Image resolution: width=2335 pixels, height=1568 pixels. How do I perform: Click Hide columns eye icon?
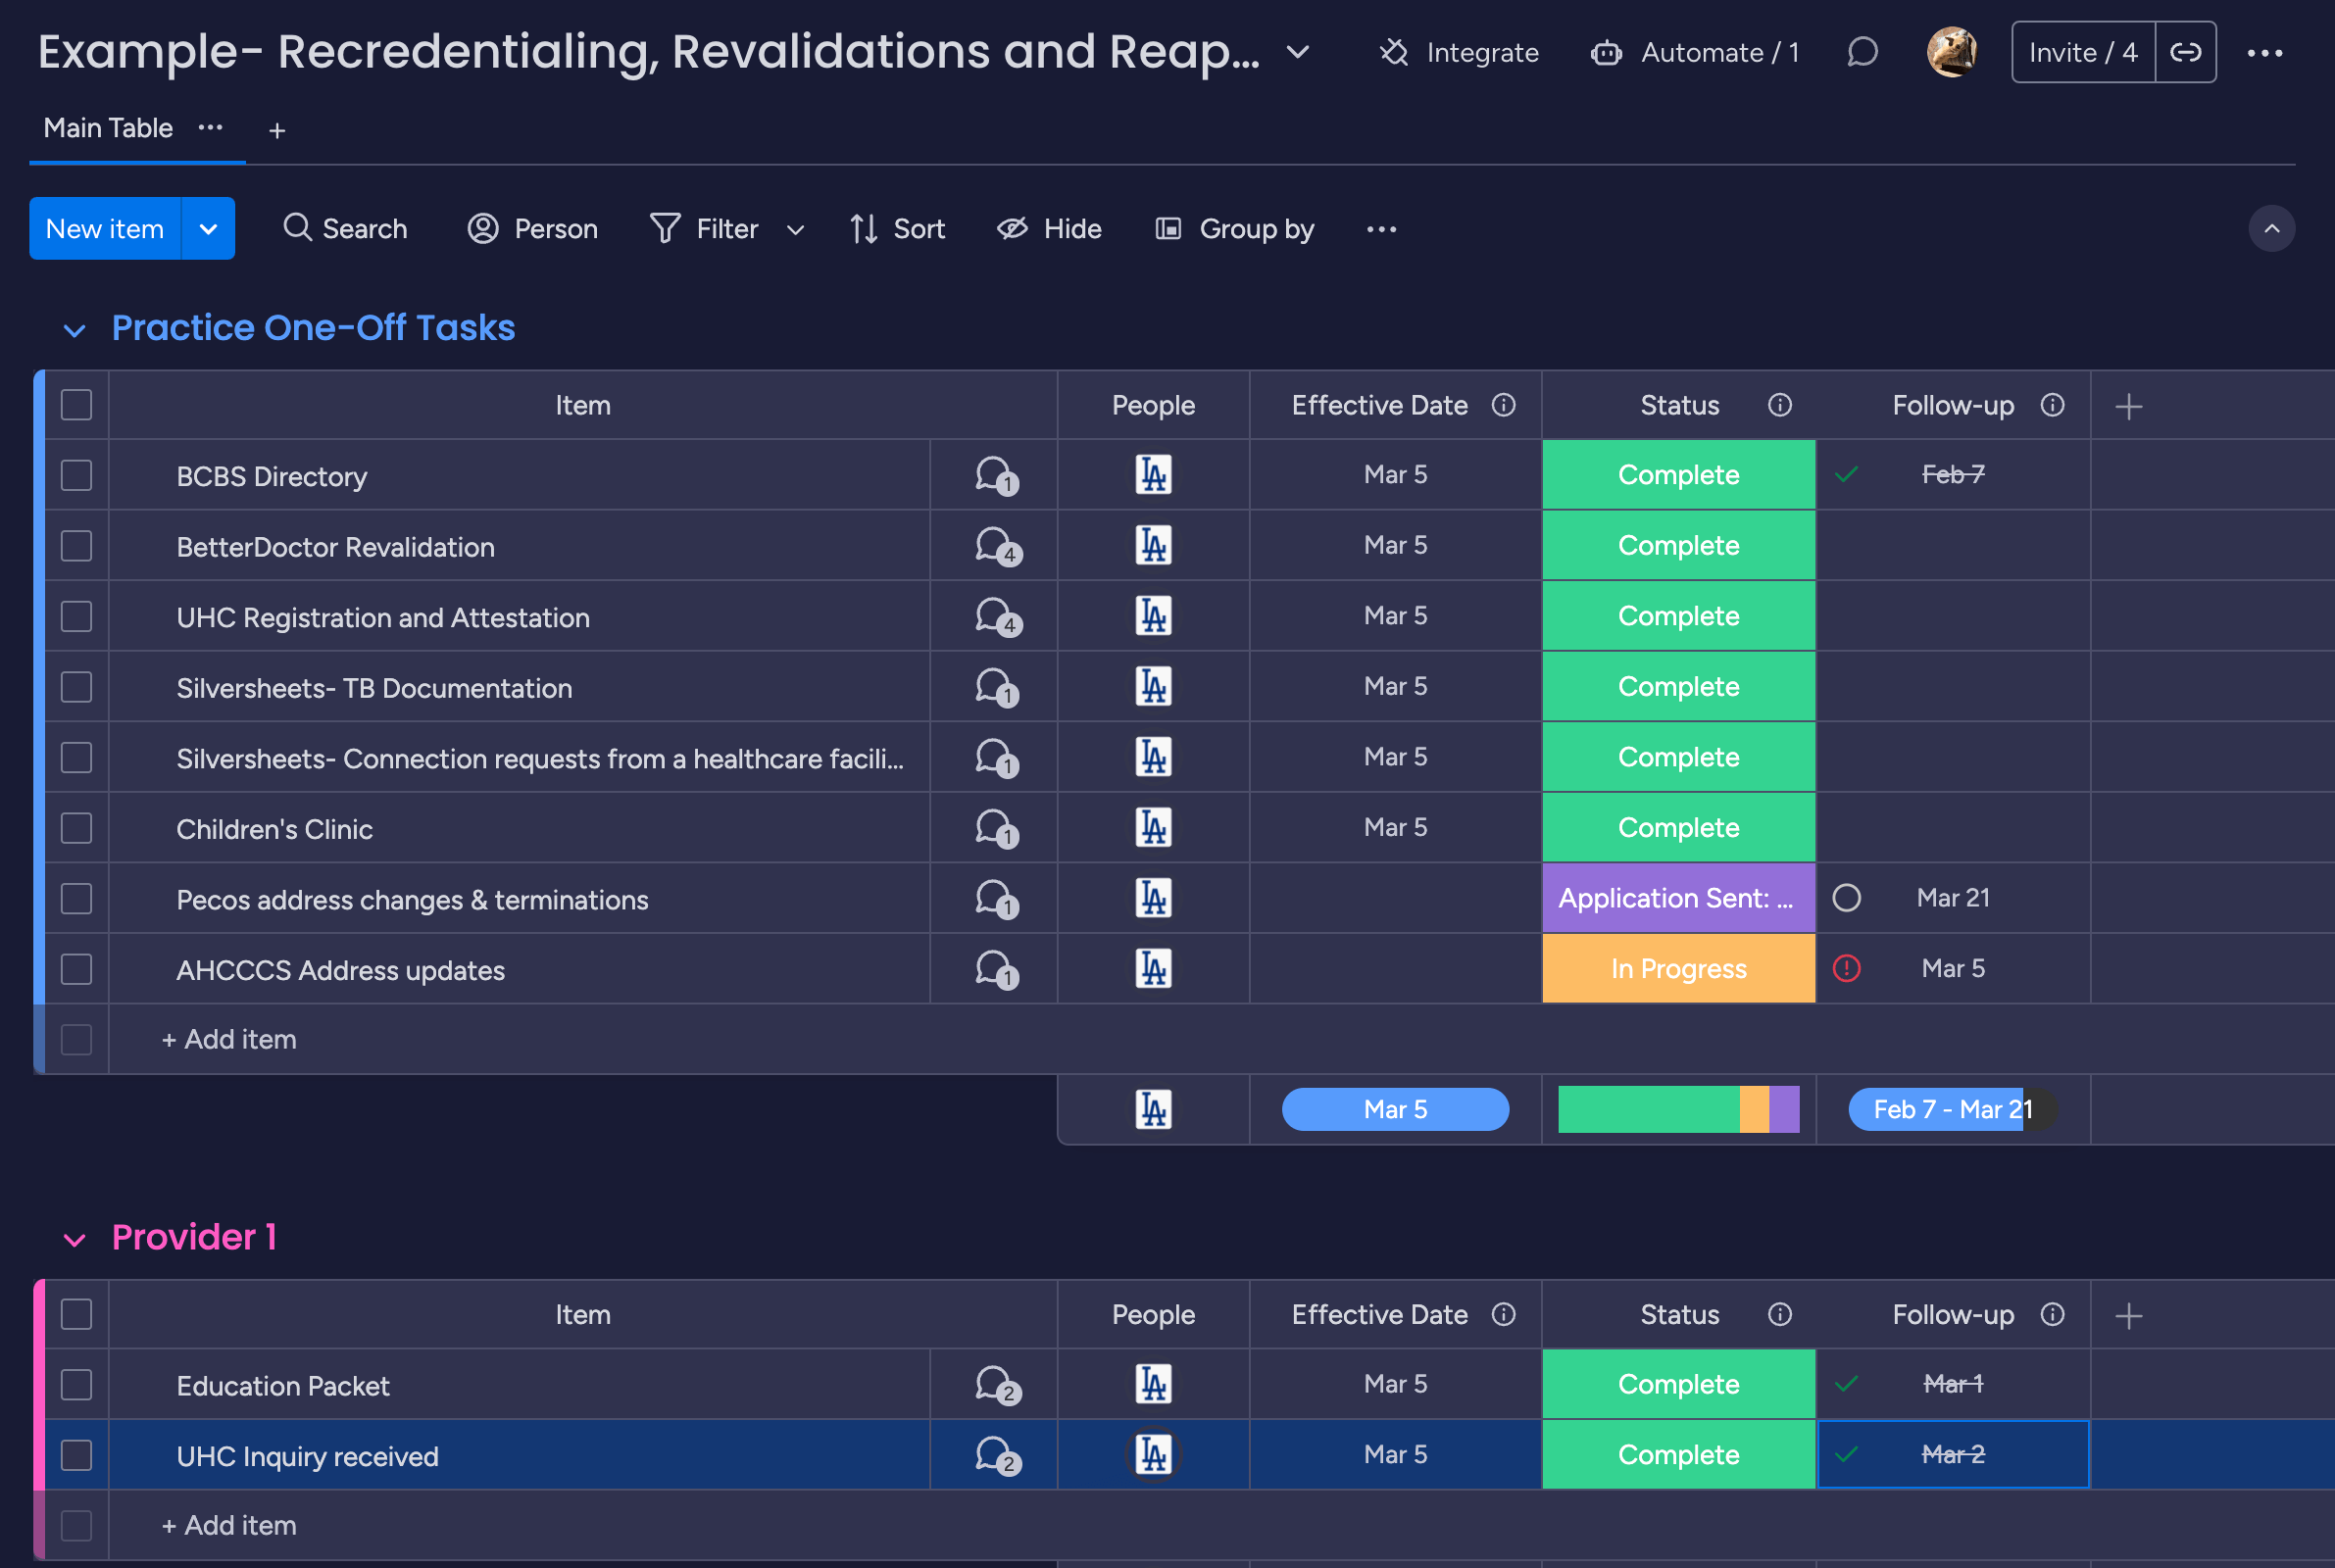1012,229
